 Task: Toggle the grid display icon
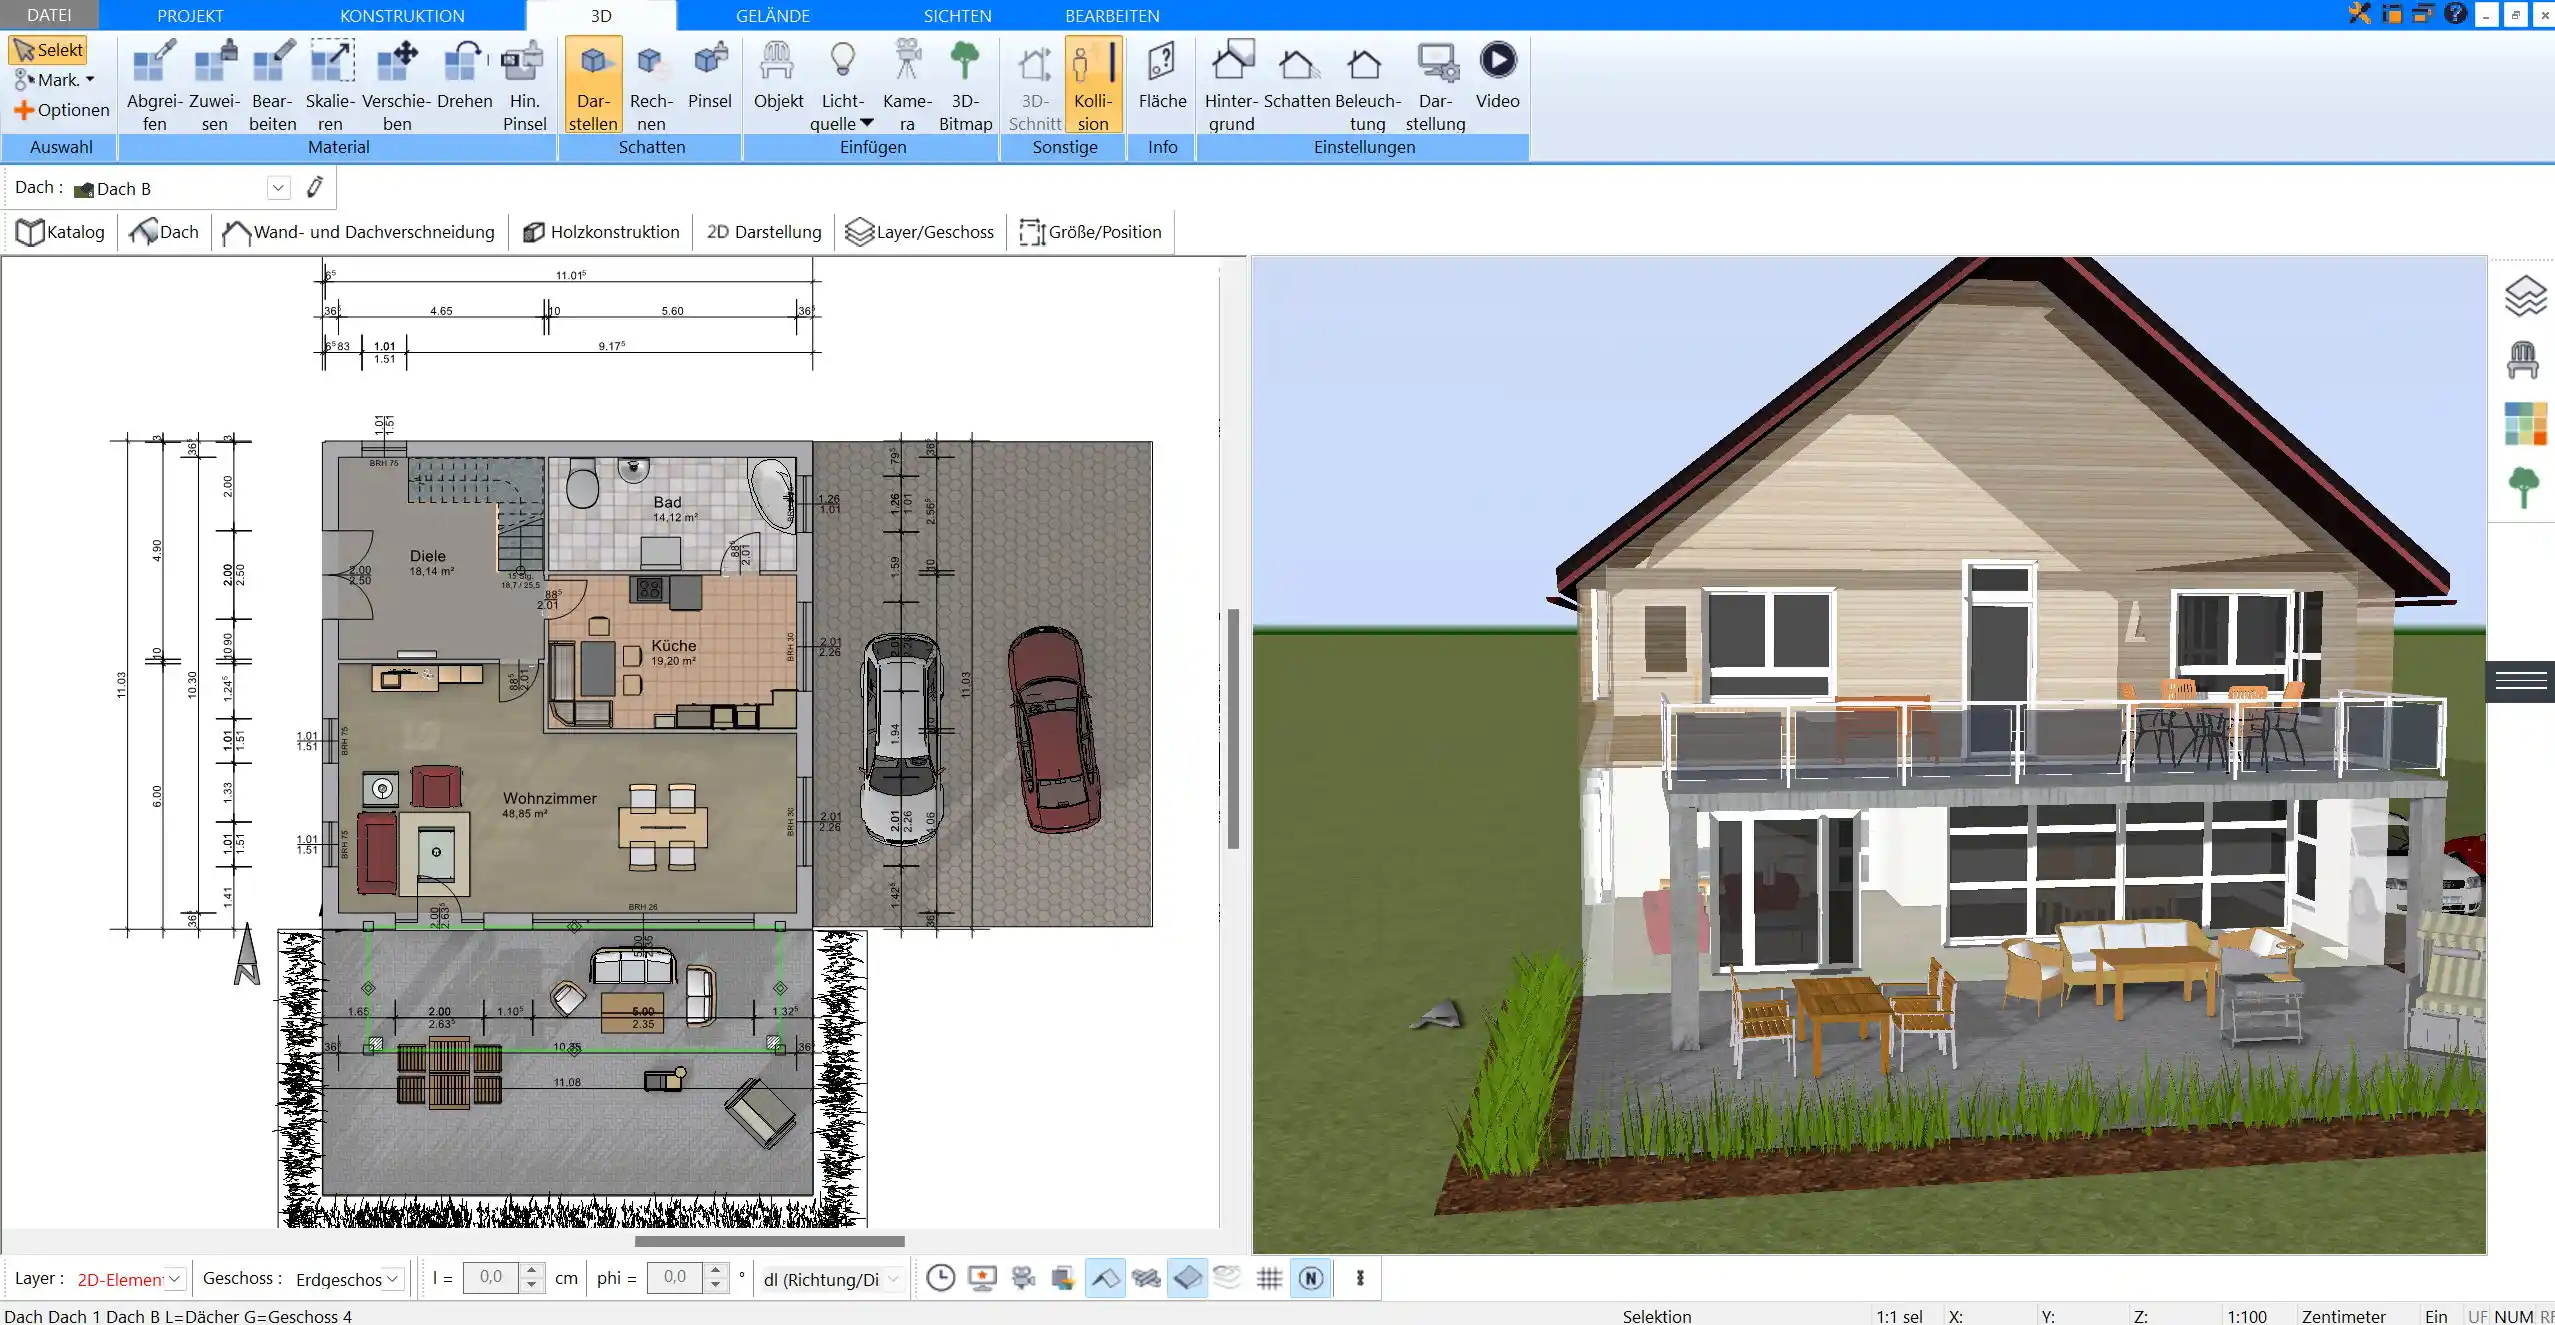(1269, 1277)
